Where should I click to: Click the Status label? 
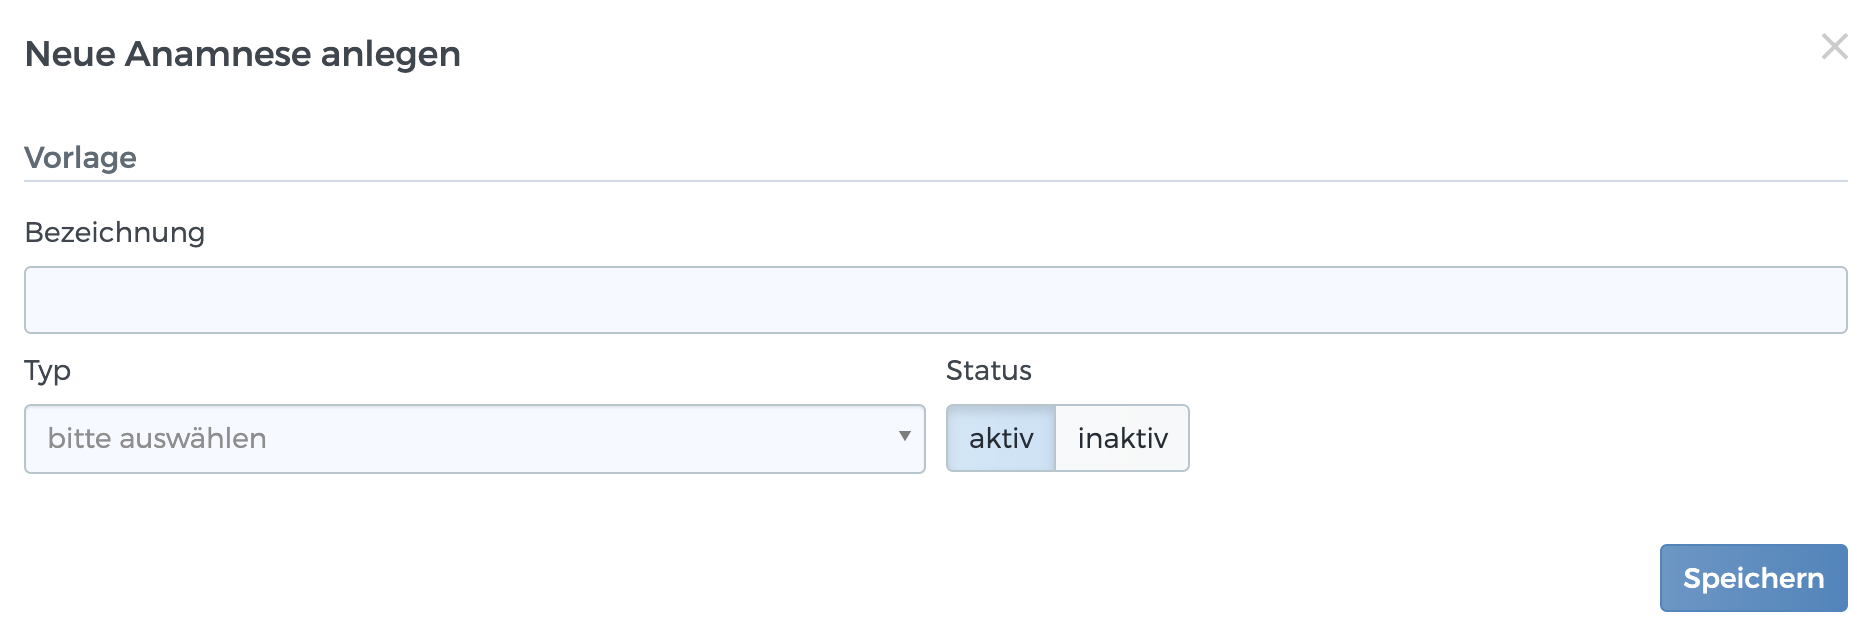(988, 371)
